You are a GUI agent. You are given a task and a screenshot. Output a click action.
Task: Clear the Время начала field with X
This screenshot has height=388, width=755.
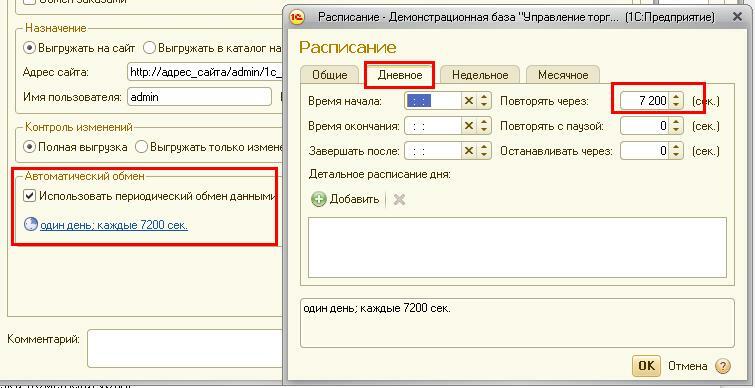click(x=469, y=101)
